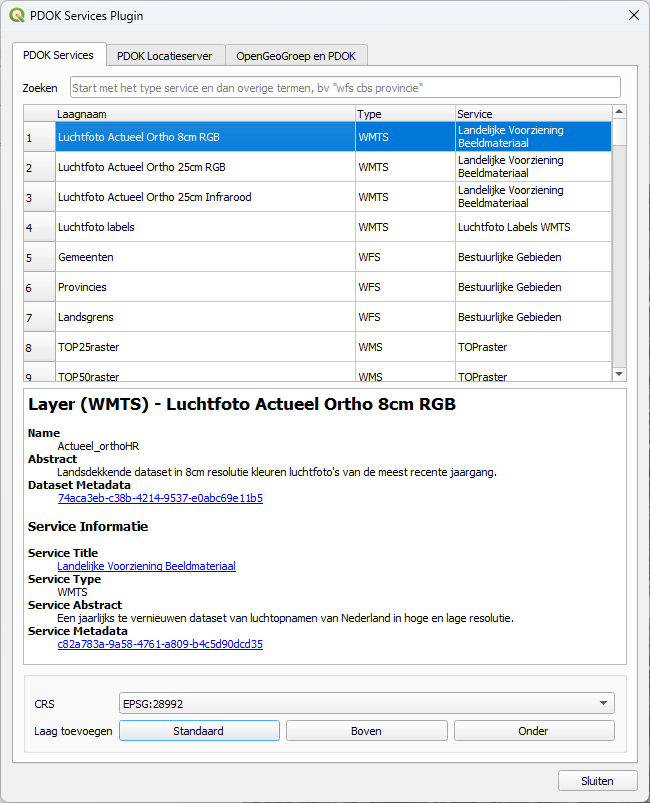This screenshot has width=650, height=803.
Task: Select the PDOK Services tab
Action: point(58,55)
